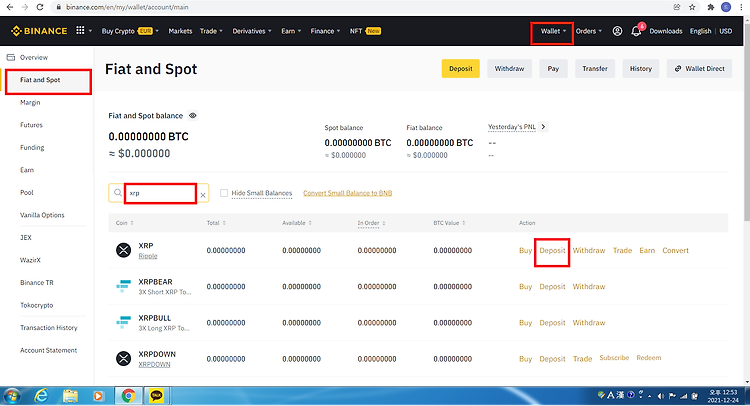Expand Yesterday's PNL arrow
The height and width of the screenshot is (406, 750).
543,127
